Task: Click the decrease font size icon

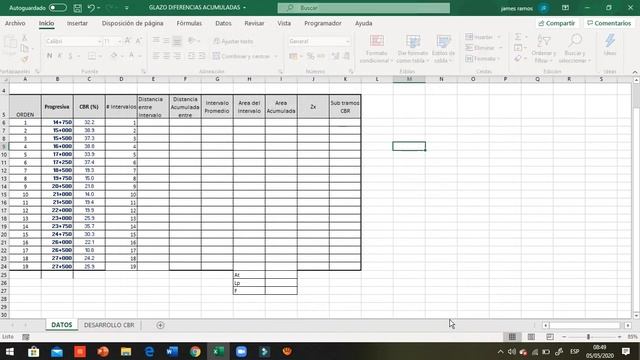Action: coord(138,41)
